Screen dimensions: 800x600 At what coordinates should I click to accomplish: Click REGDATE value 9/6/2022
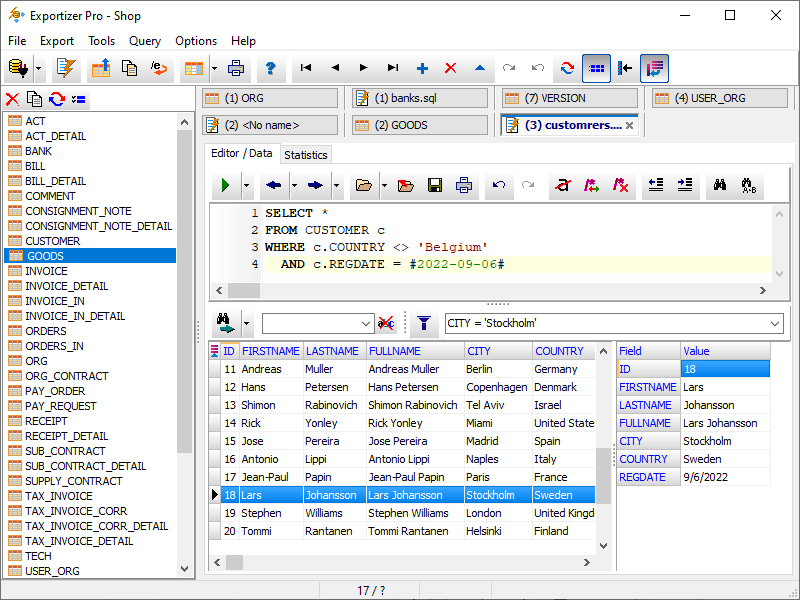click(726, 477)
